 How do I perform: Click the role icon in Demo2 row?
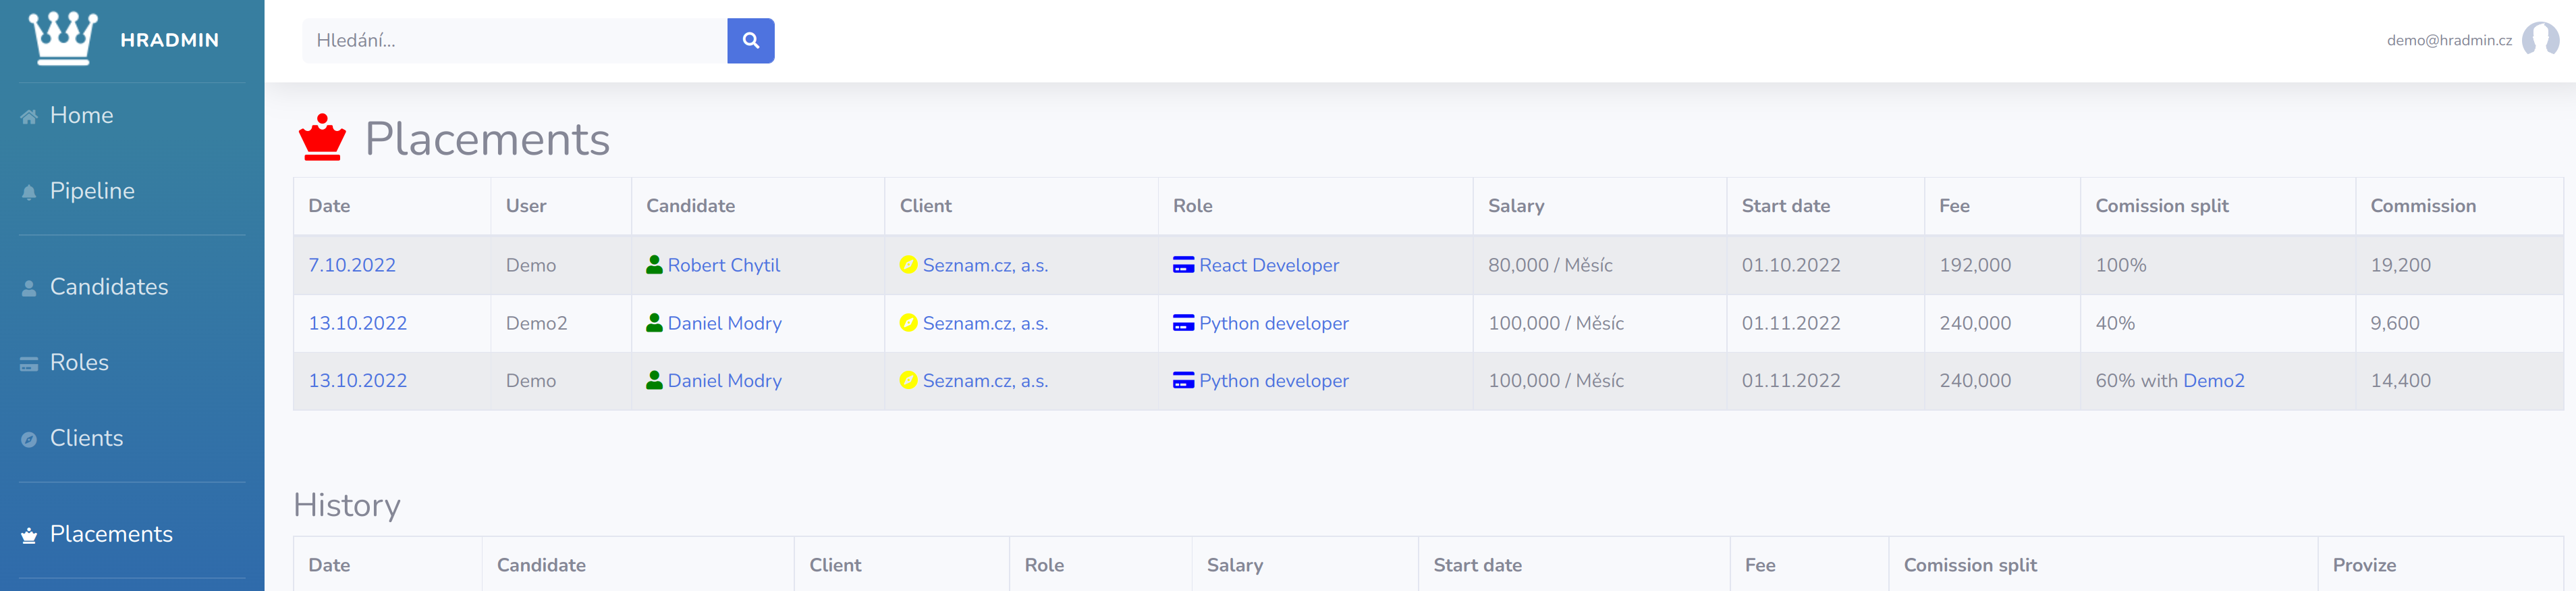(x=1183, y=323)
